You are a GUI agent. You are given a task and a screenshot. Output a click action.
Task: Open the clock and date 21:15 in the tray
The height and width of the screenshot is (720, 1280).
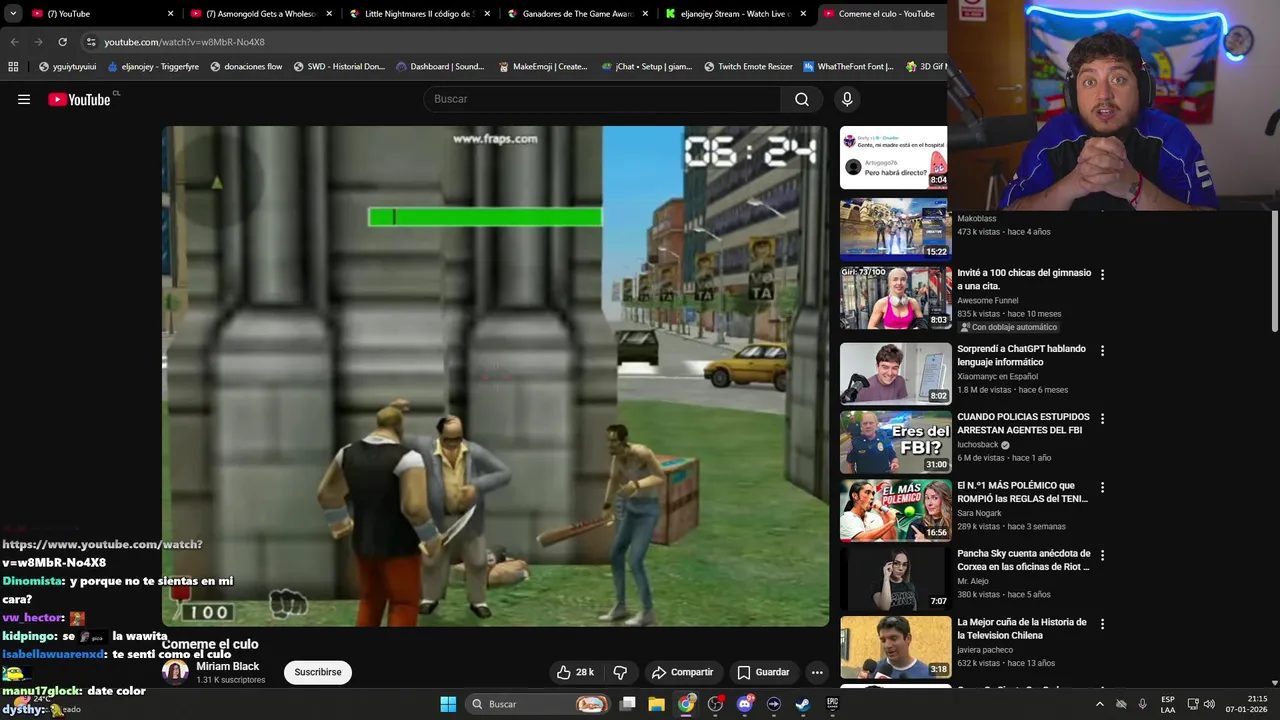(x=1247, y=704)
